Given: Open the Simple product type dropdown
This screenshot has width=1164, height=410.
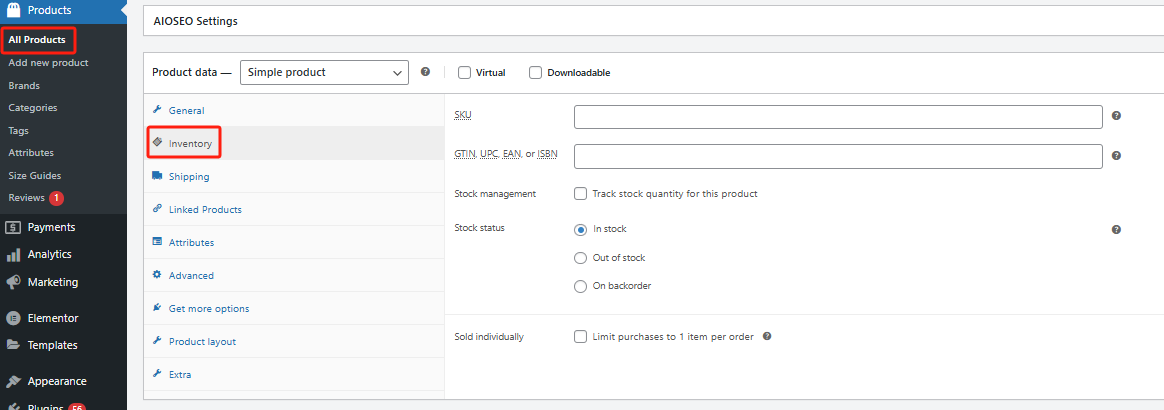Looking at the screenshot, I should (x=324, y=72).
